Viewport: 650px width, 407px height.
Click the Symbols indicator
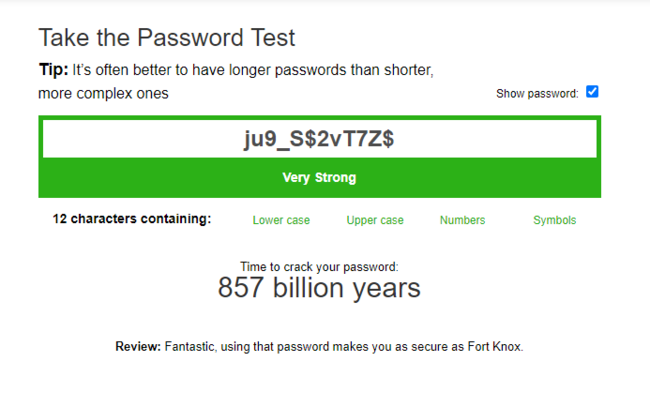[554, 220]
